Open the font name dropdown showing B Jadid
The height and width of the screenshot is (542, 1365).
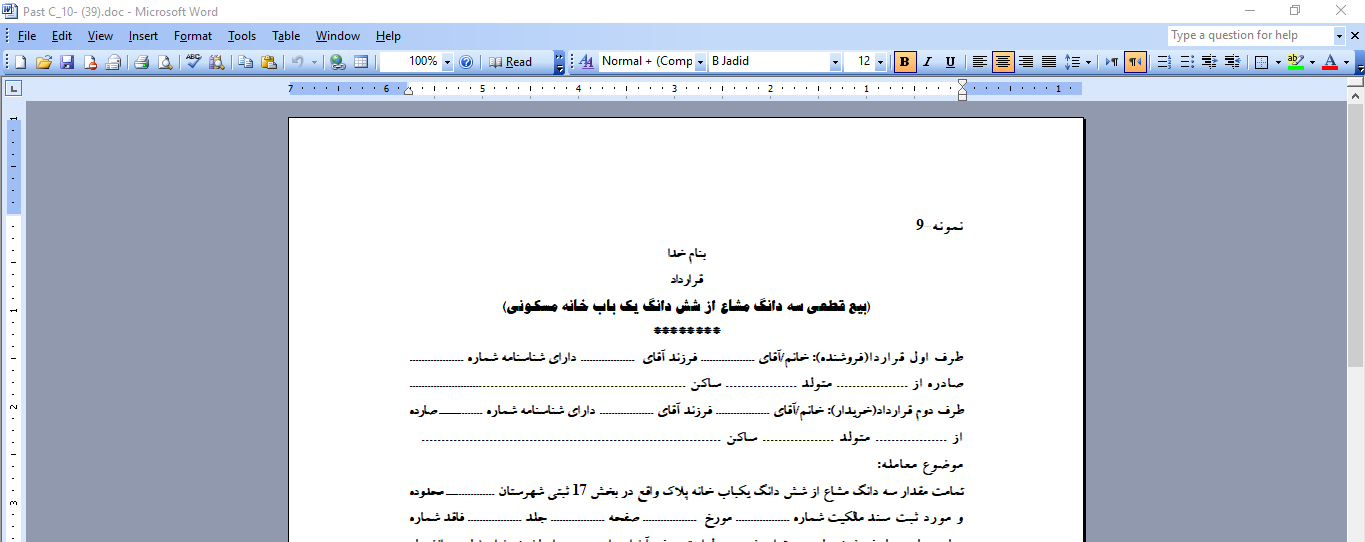[835, 62]
